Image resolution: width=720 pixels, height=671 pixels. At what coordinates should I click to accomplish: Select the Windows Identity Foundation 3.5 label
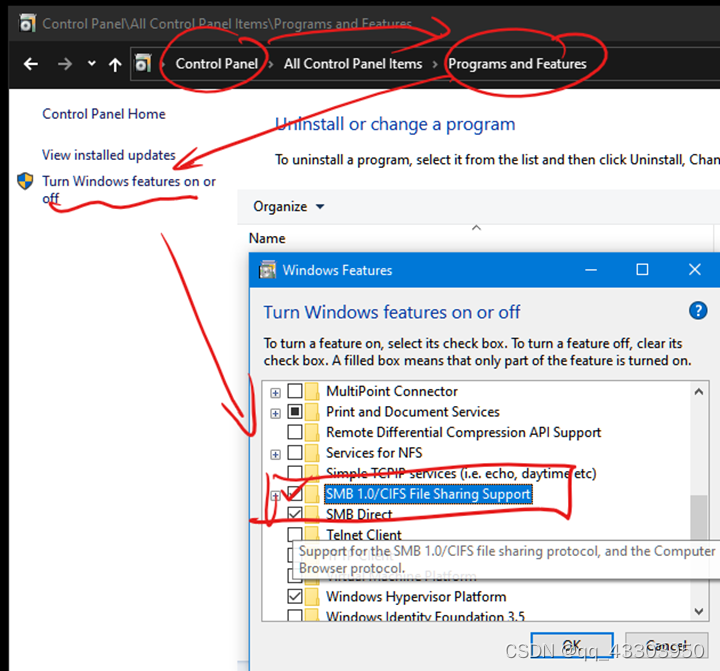tap(425, 616)
